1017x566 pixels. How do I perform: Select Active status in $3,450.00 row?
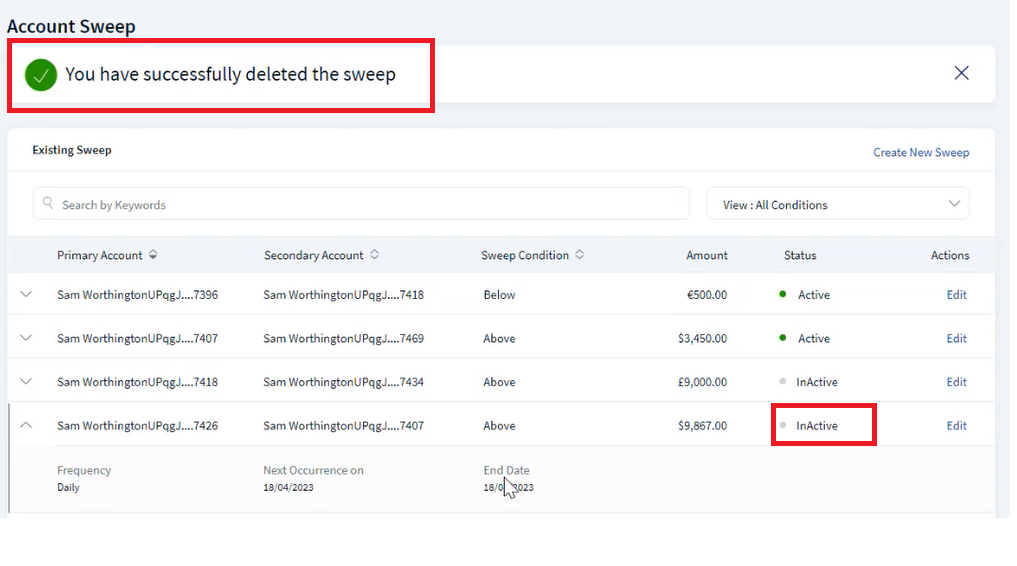tap(805, 338)
